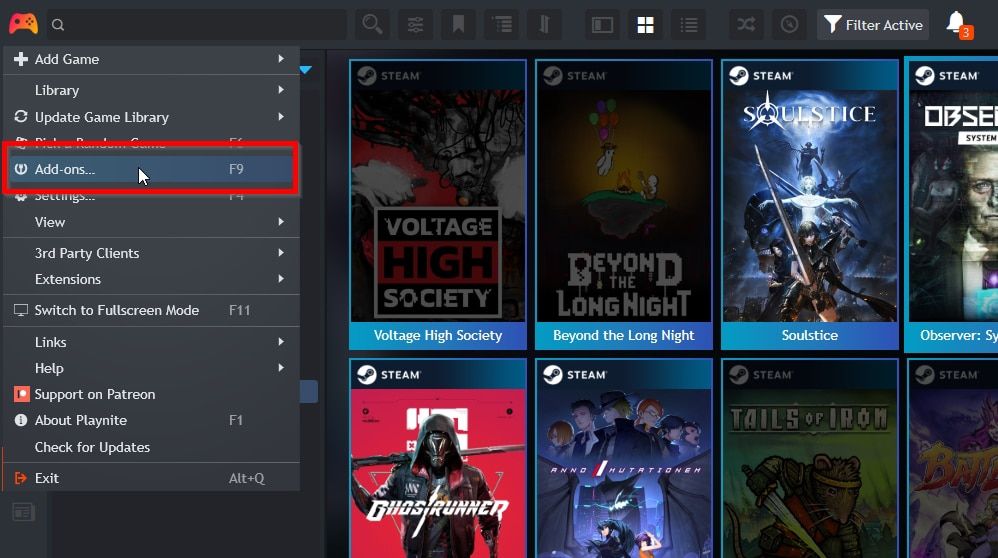Viewport: 998px width, 558px height.
Task: Expand the Extensions submenu arrow
Action: point(281,279)
